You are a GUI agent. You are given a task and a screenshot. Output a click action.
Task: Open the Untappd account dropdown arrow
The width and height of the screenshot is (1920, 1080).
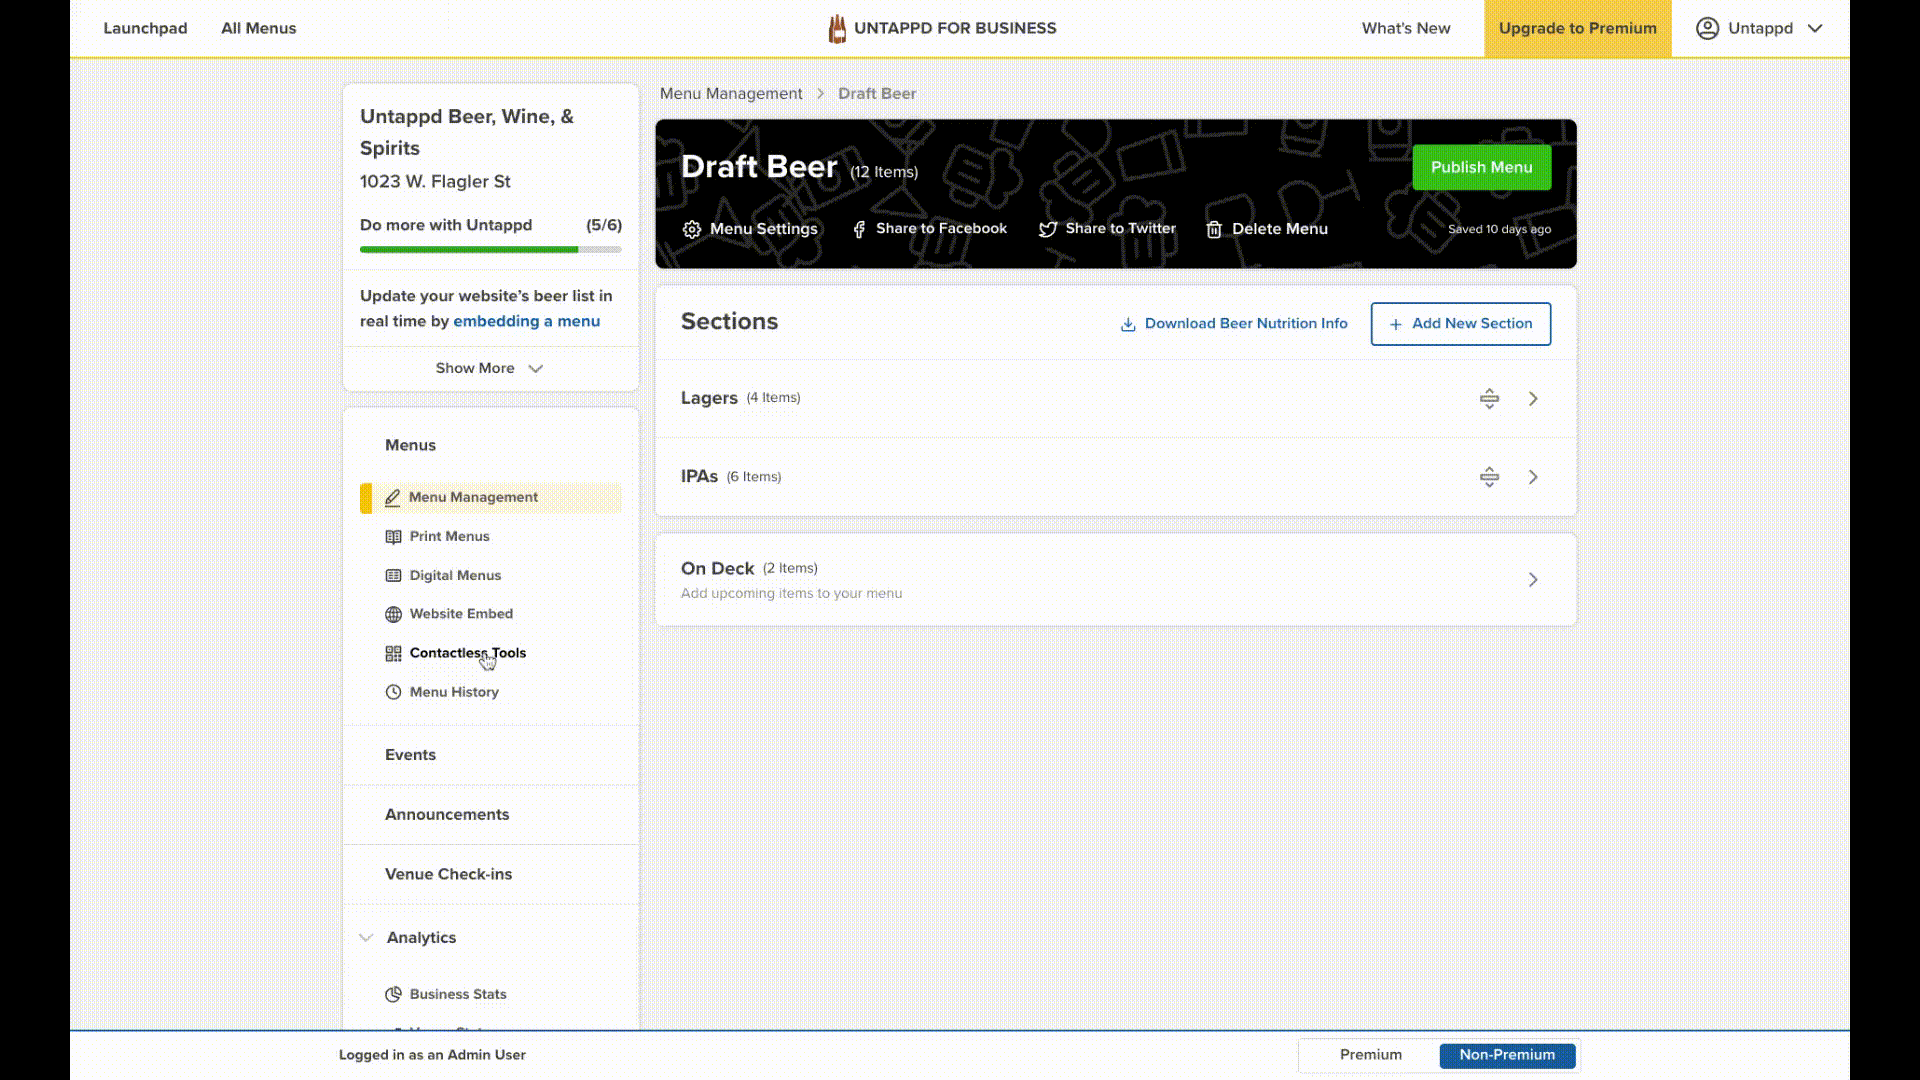point(1815,28)
